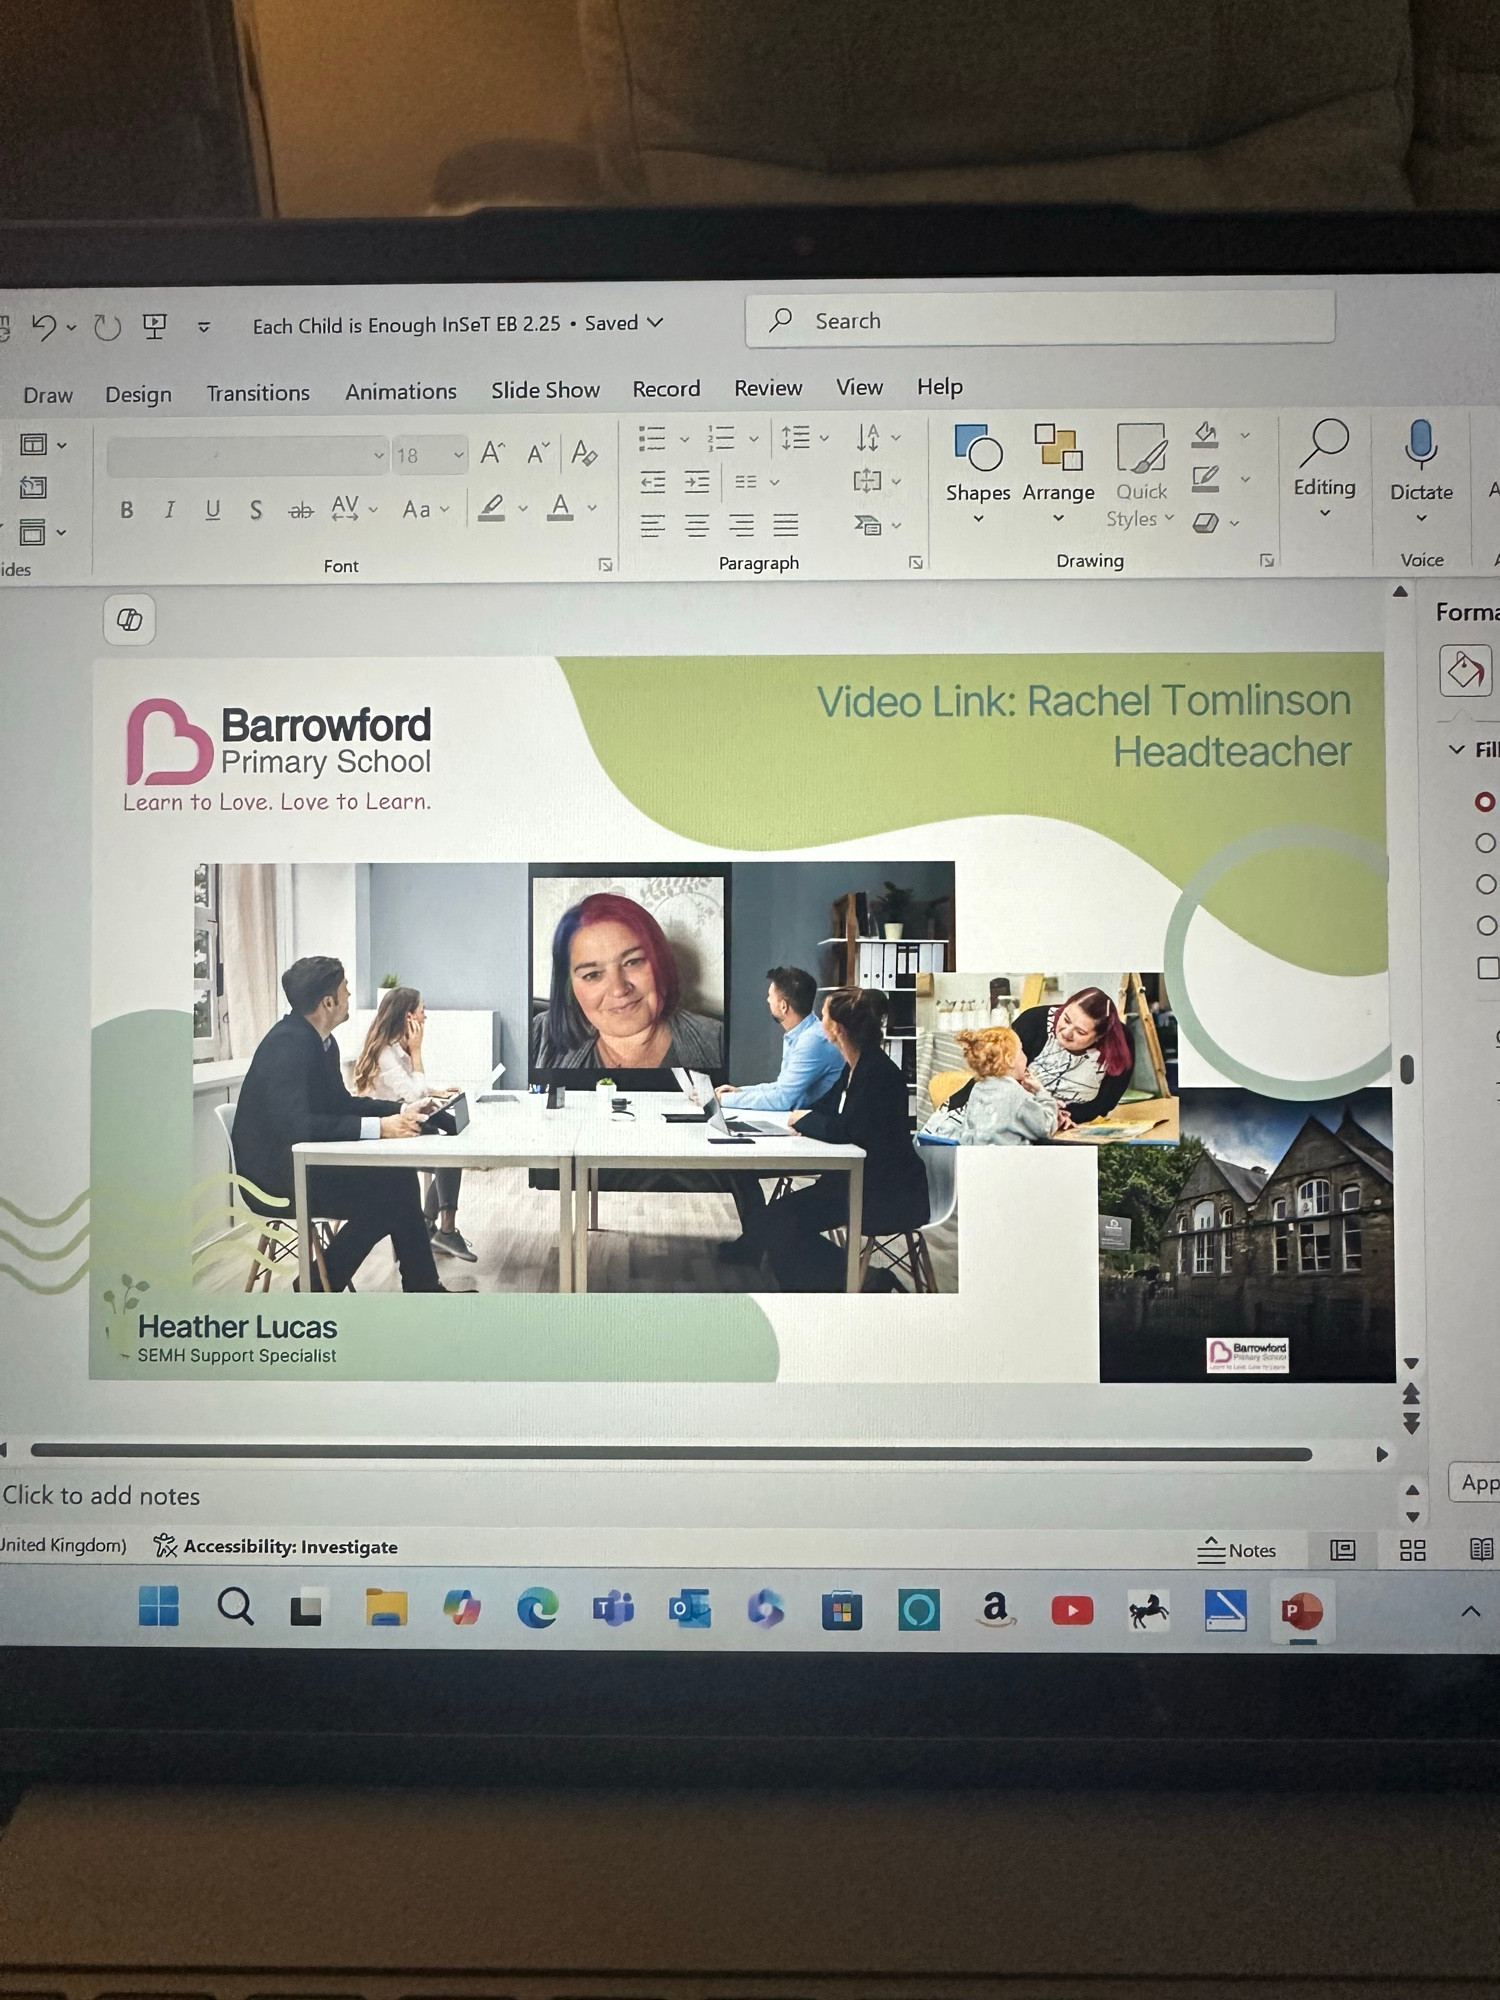
Task: Click the Numbering list icon
Action: point(720,438)
